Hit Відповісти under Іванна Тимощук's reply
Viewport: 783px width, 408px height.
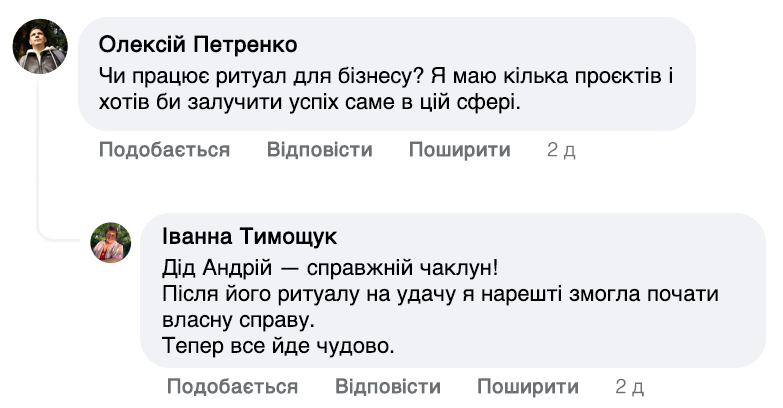click(x=387, y=387)
